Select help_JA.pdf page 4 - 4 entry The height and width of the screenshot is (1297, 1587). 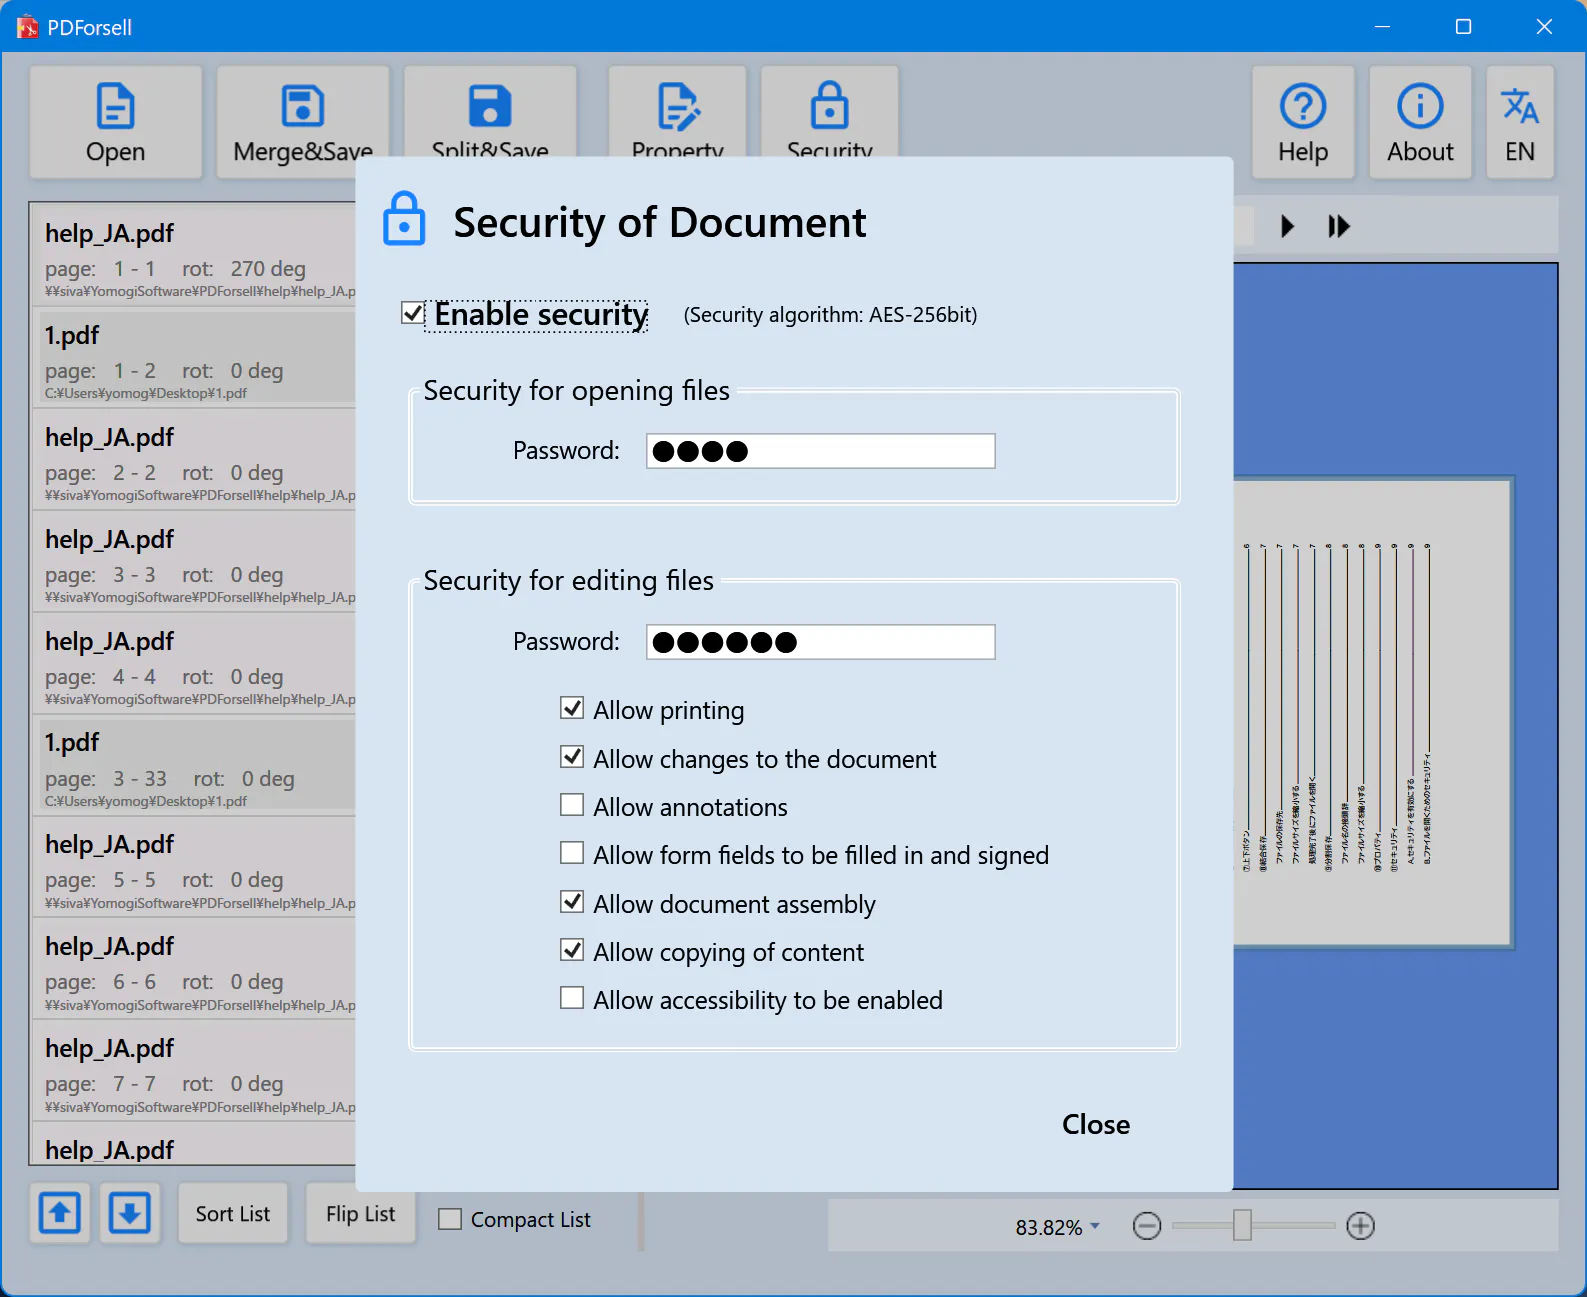(195, 664)
